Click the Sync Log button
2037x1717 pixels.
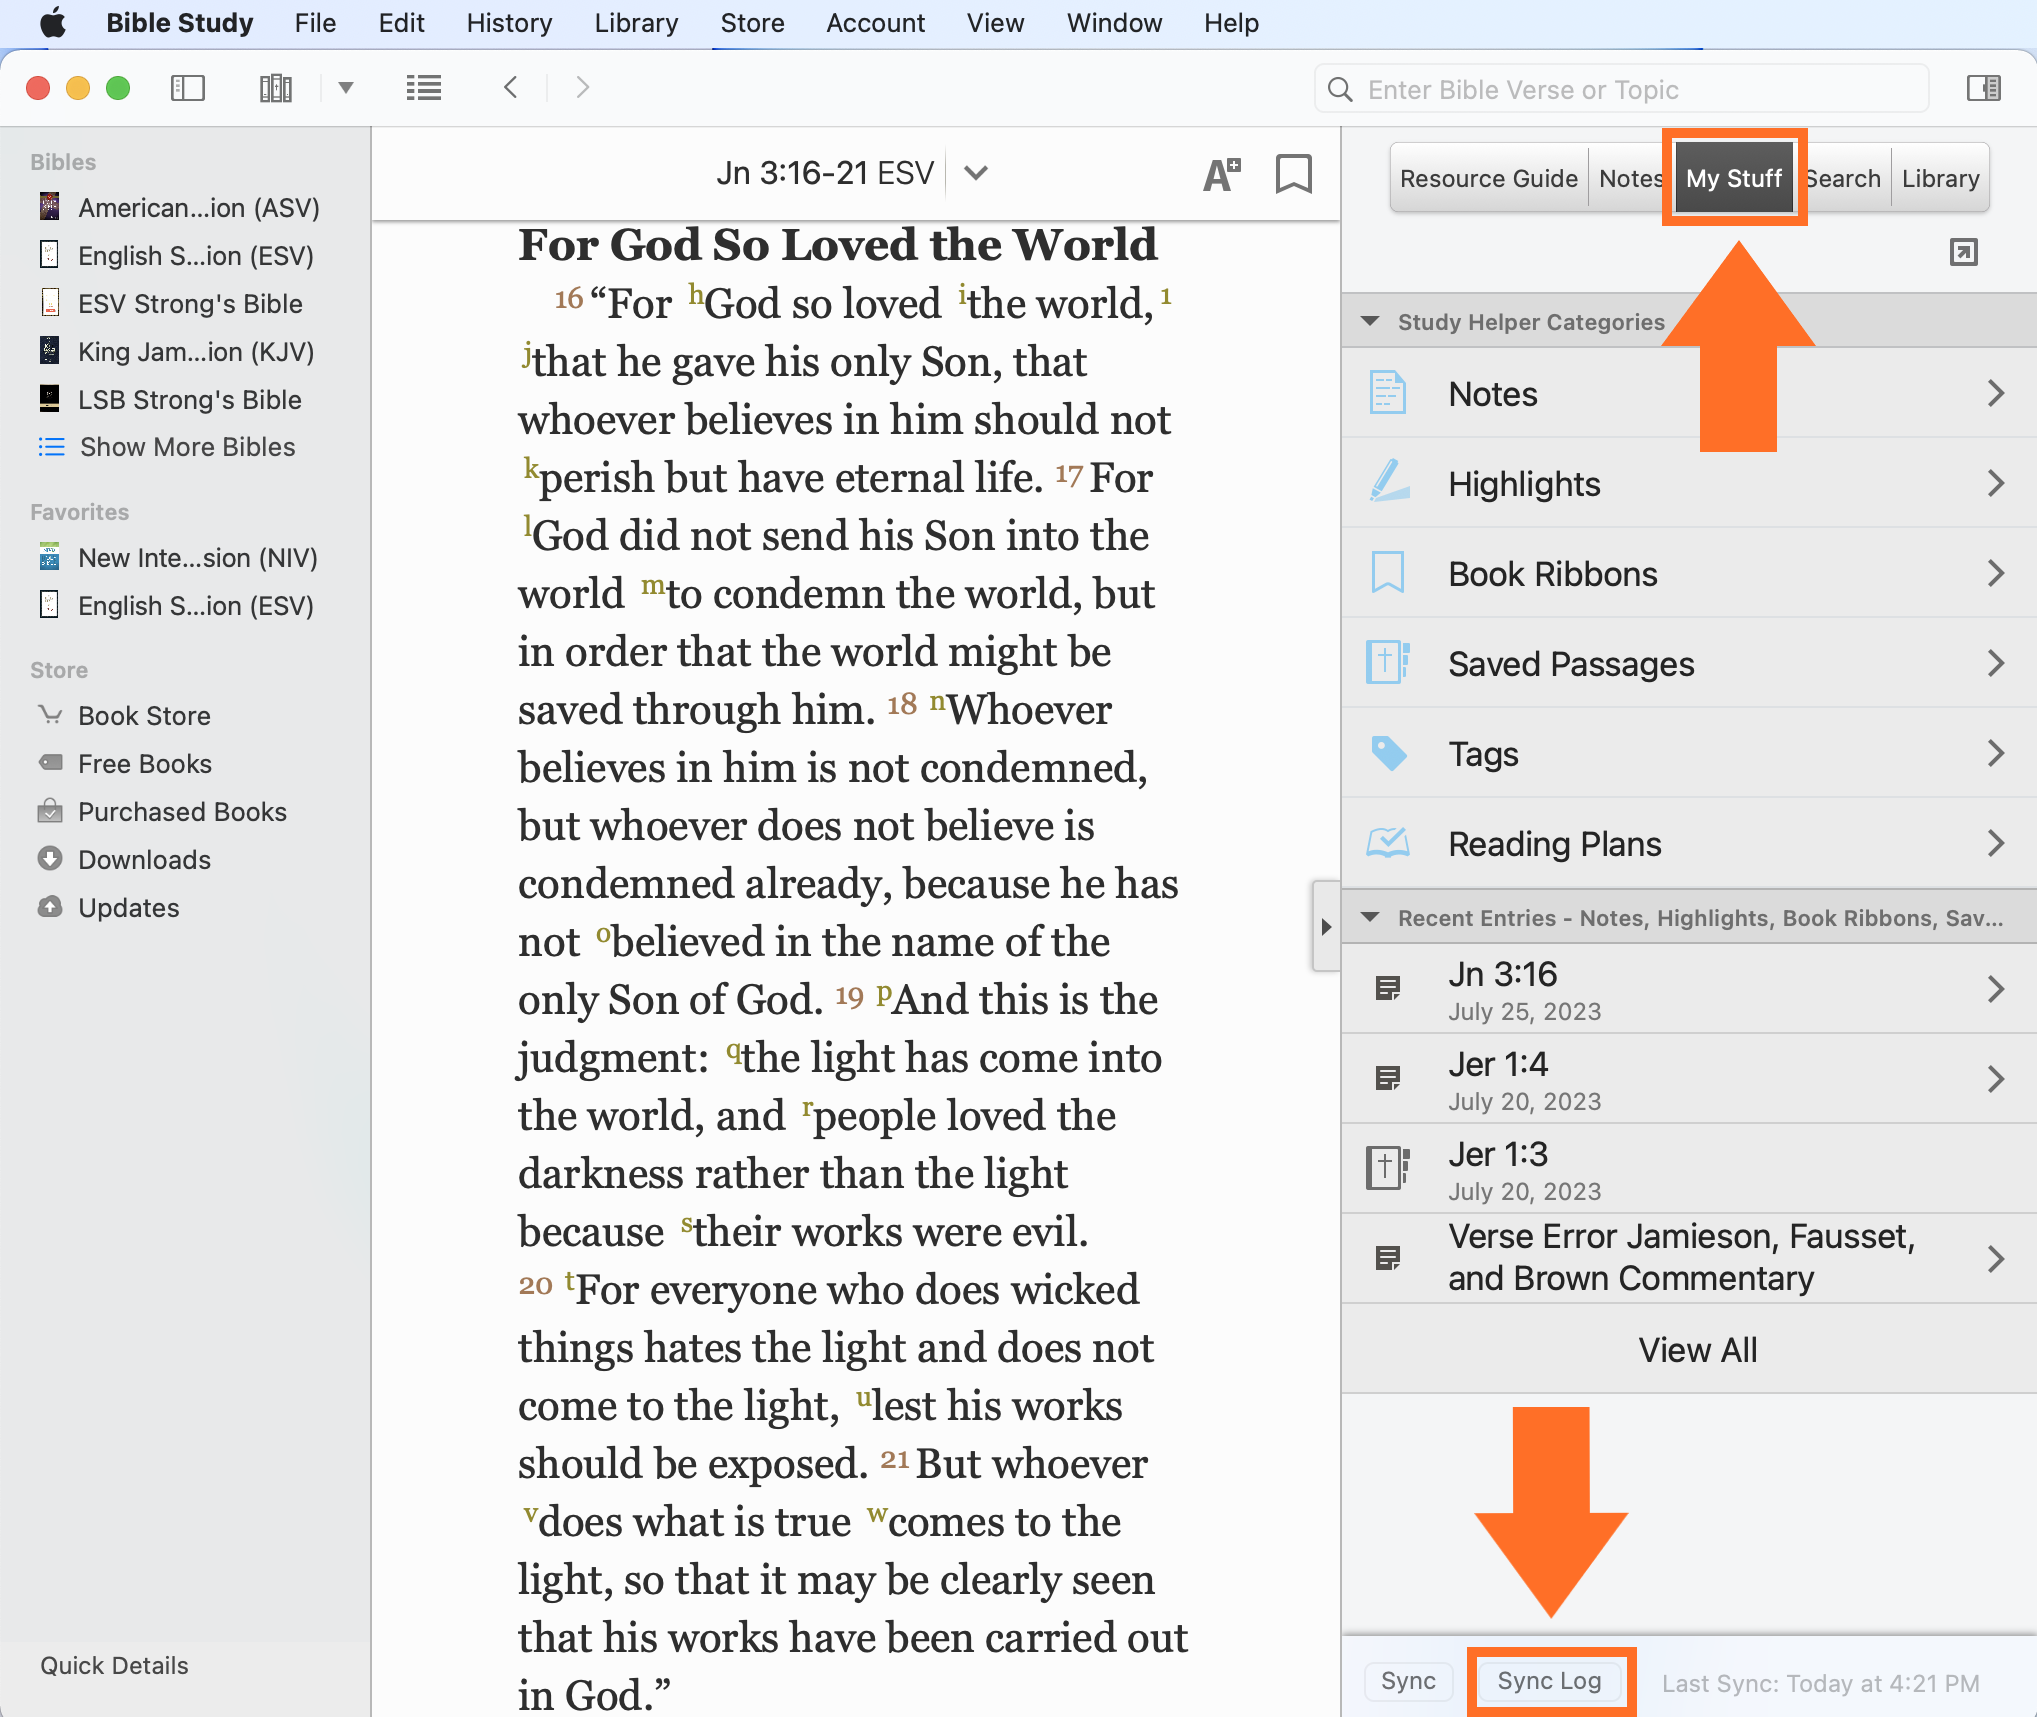click(x=1549, y=1681)
